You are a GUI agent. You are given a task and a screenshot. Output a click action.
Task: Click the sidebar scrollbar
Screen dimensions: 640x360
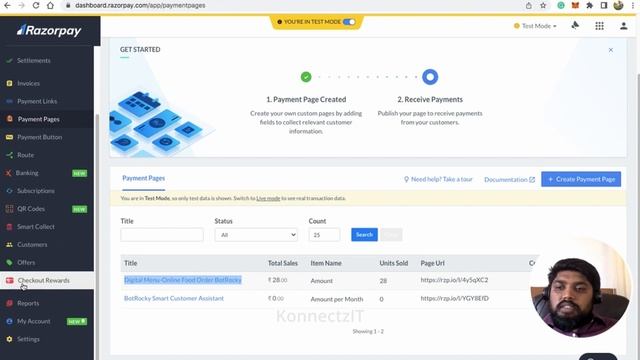click(96, 237)
